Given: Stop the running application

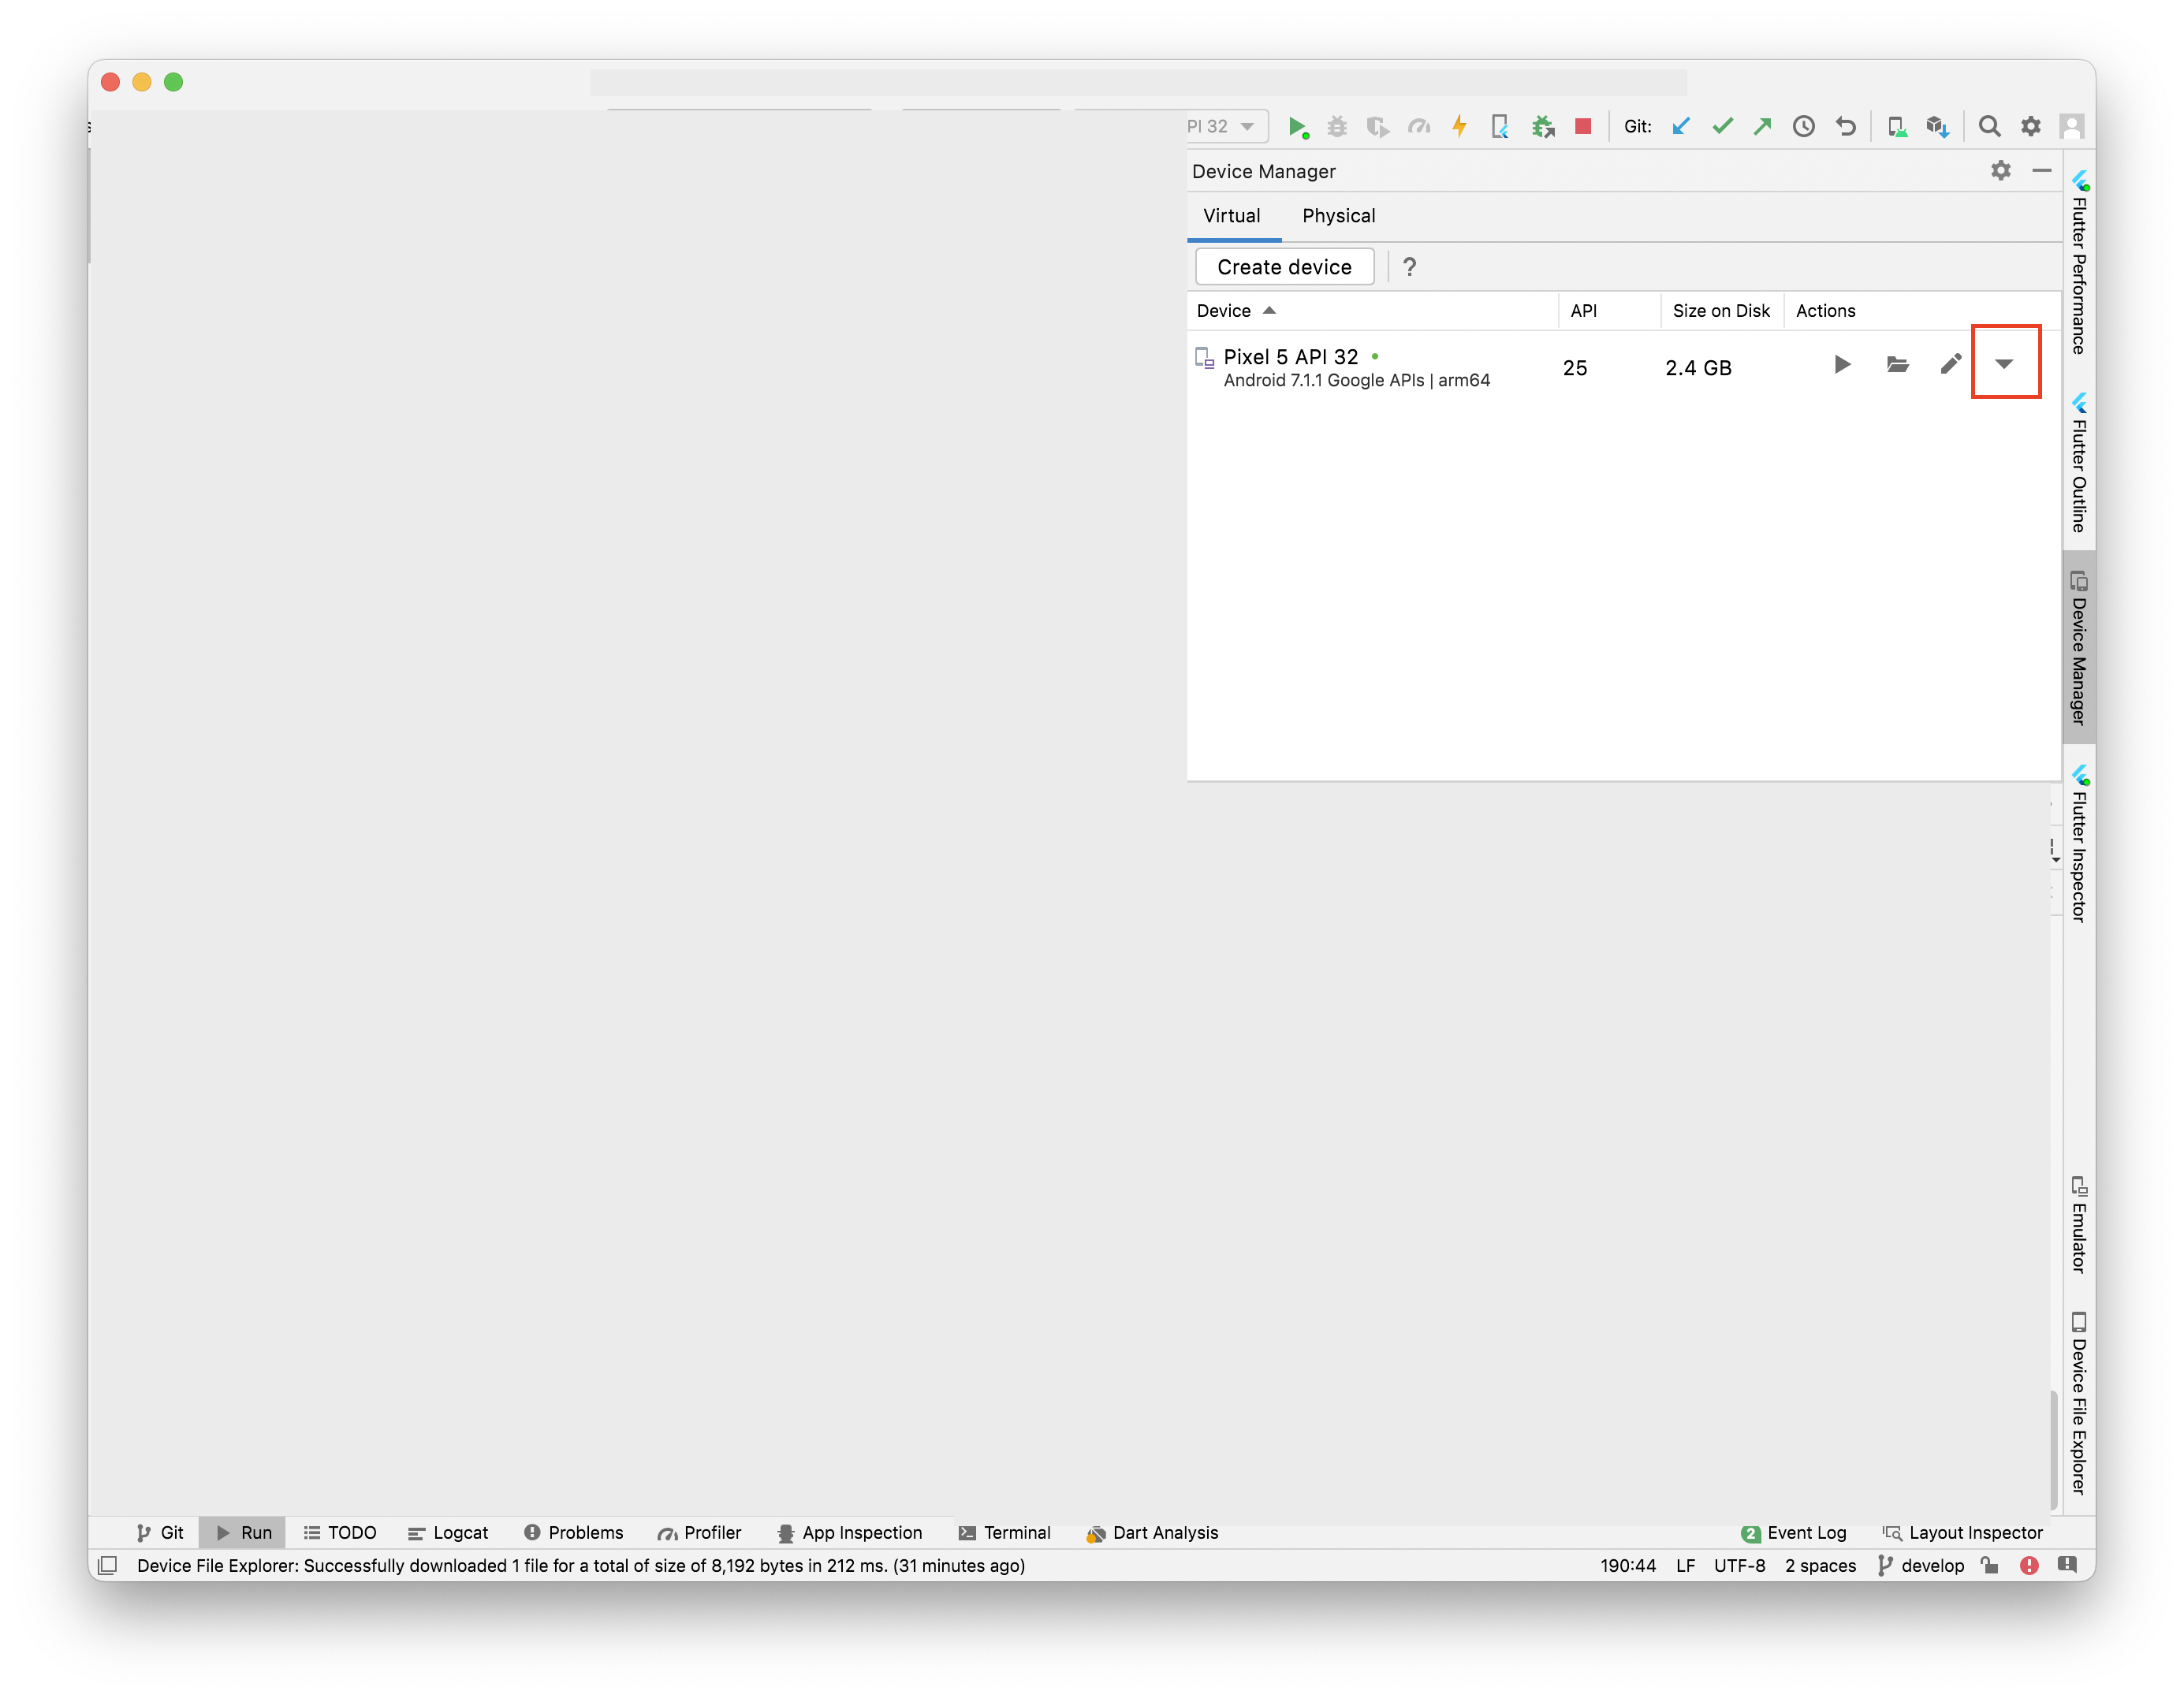Looking at the screenshot, I should (x=1583, y=126).
